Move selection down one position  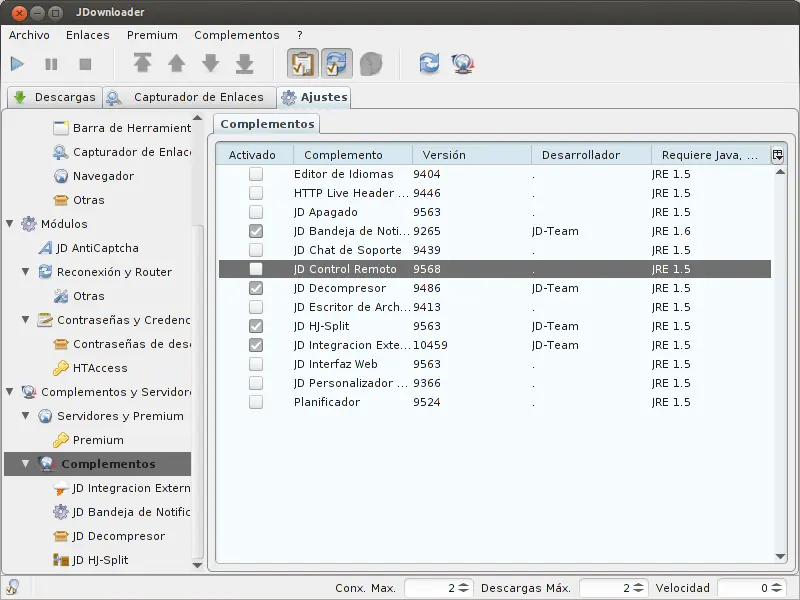211,63
